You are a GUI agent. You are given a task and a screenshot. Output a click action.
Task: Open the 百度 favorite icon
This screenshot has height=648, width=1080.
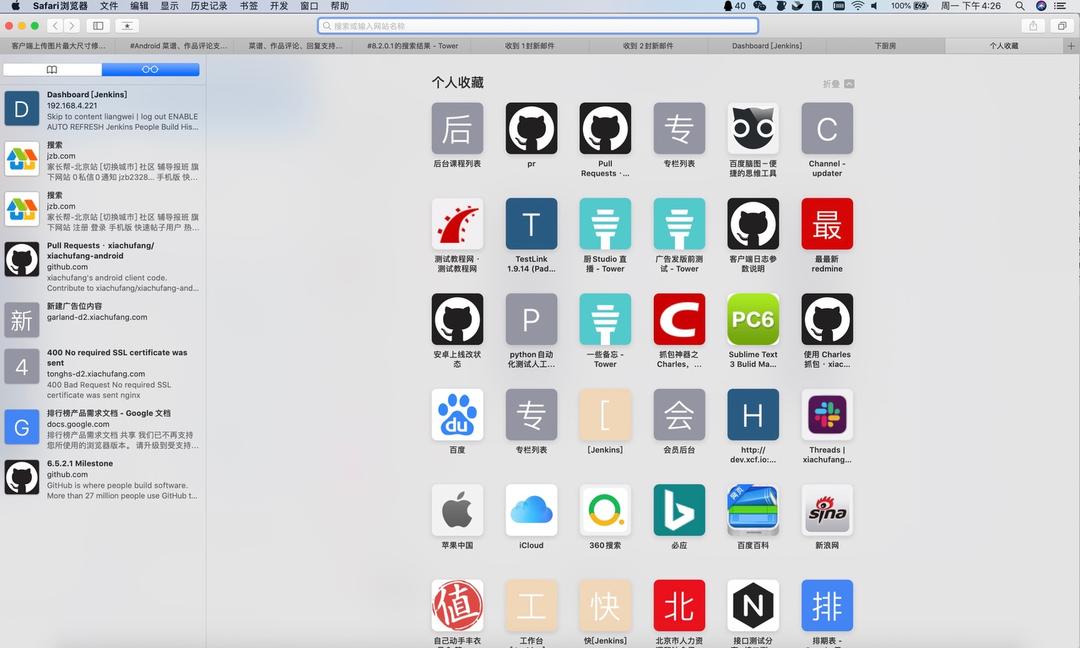pyautogui.click(x=457, y=415)
